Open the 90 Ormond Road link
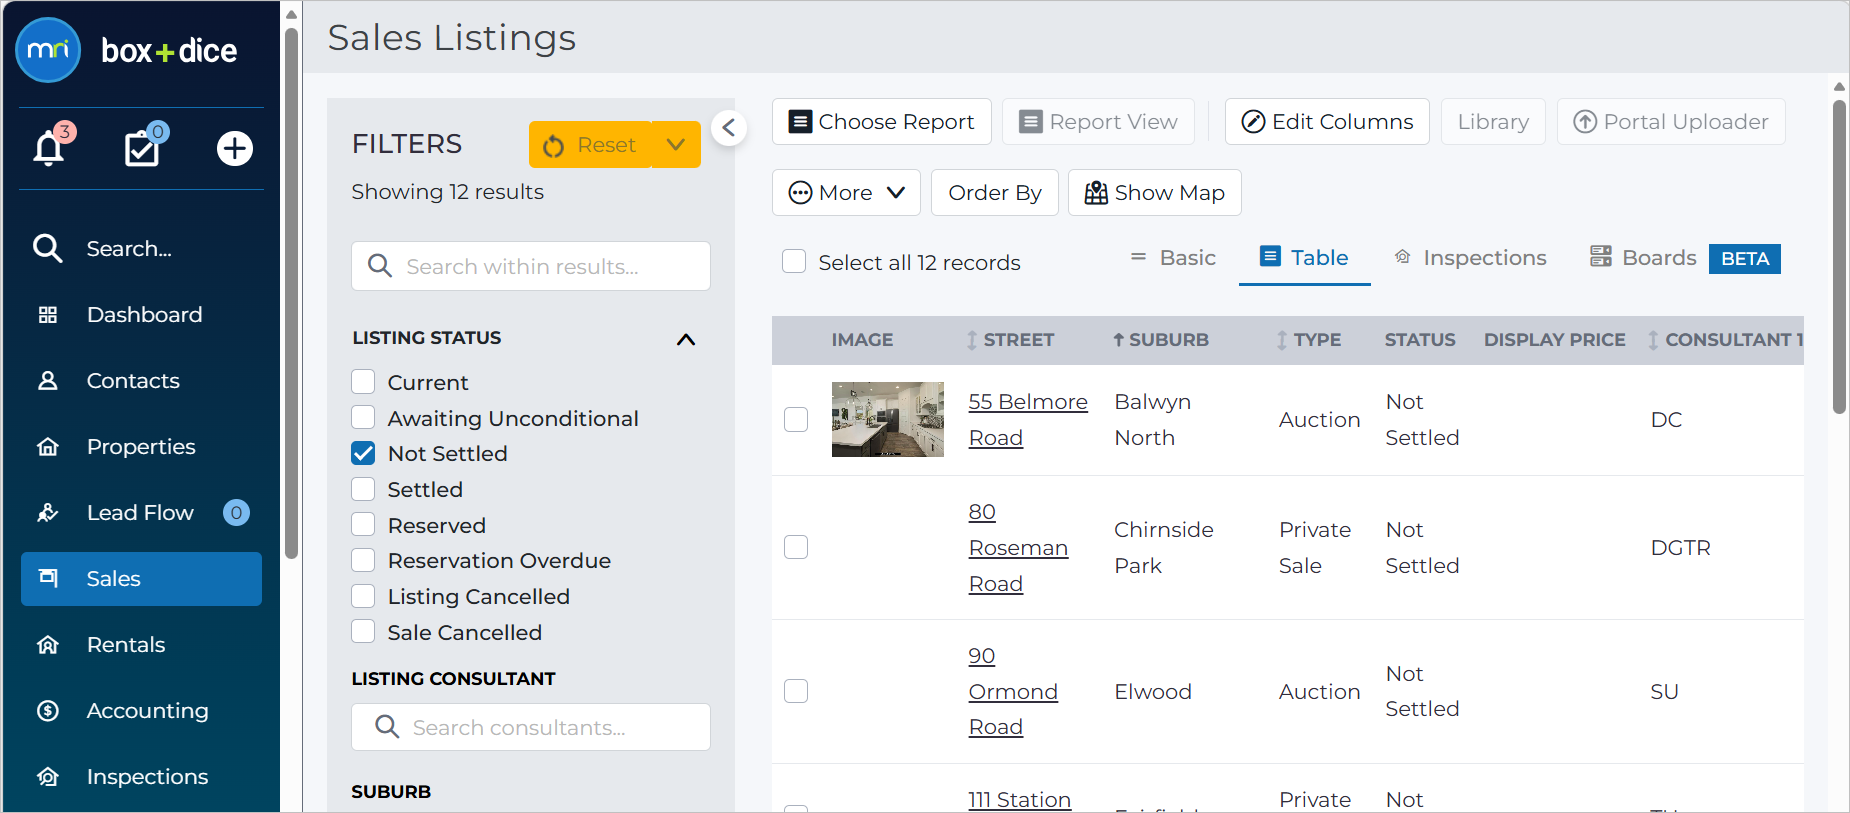This screenshot has height=813, width=1850. click(1013, 691)
